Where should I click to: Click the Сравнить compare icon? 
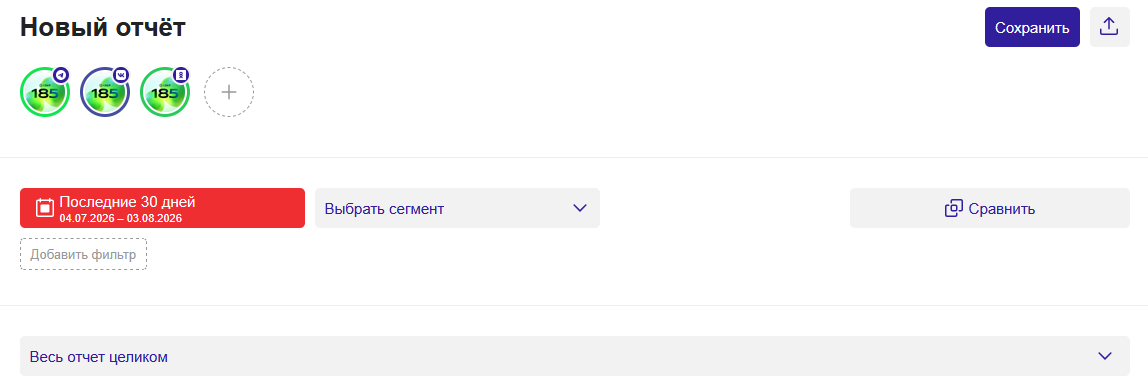(x=953, y=208)
